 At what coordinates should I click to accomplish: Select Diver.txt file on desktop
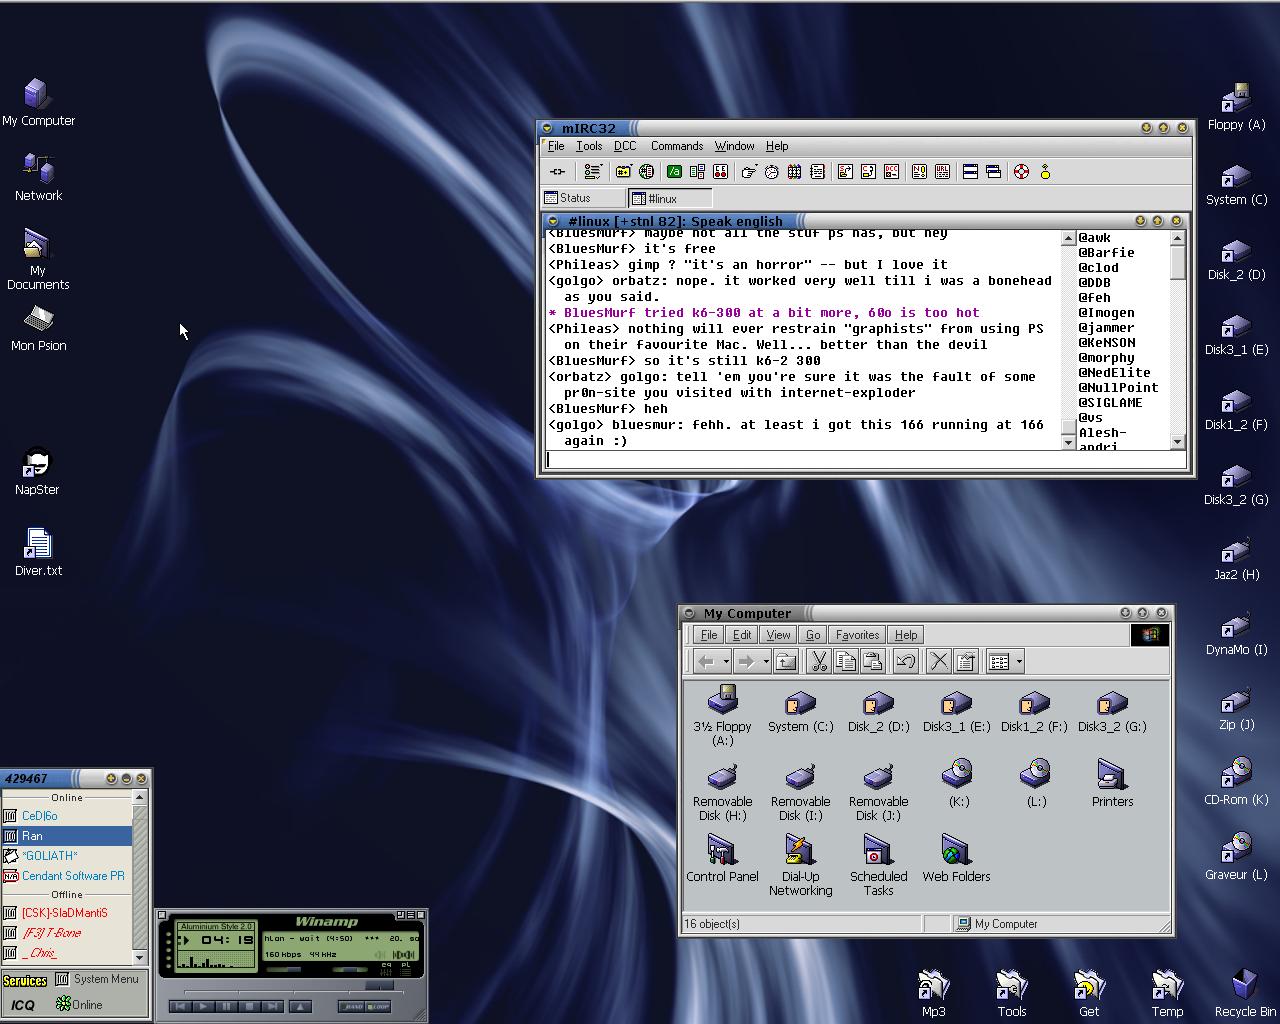[38, 553]
